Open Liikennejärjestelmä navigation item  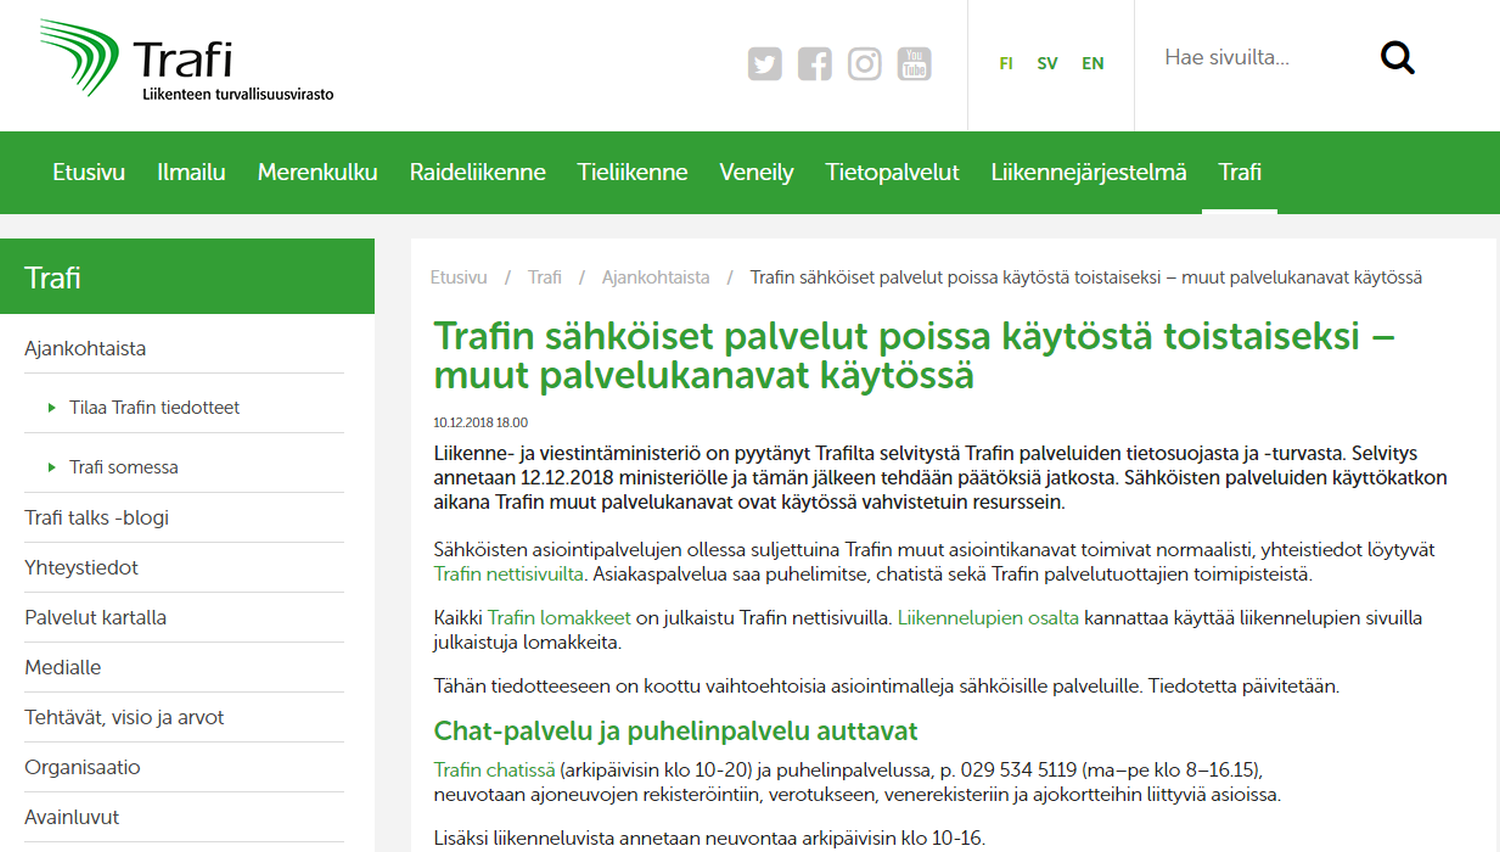pyautogui.click(x=1088, y=172)
